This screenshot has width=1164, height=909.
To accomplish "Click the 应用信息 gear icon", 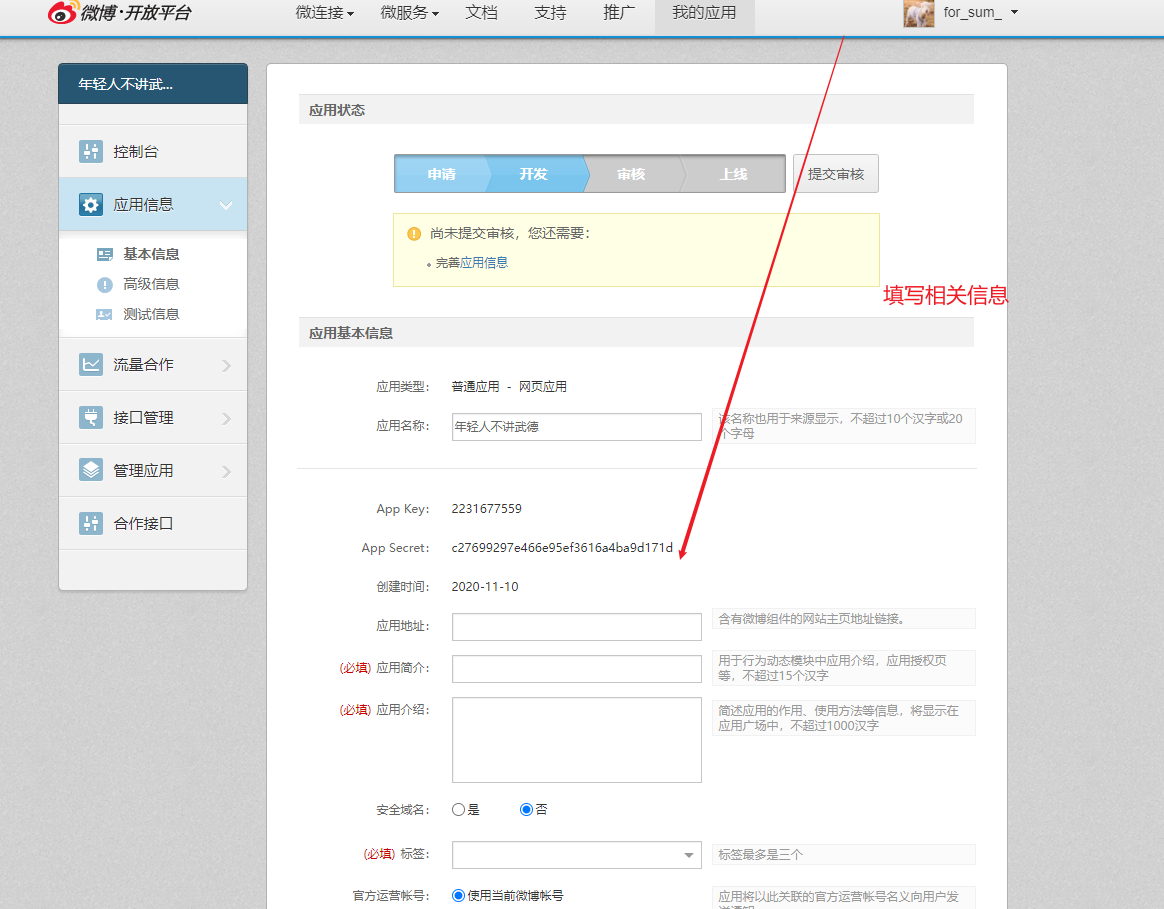I will click(x=91, y=204).
